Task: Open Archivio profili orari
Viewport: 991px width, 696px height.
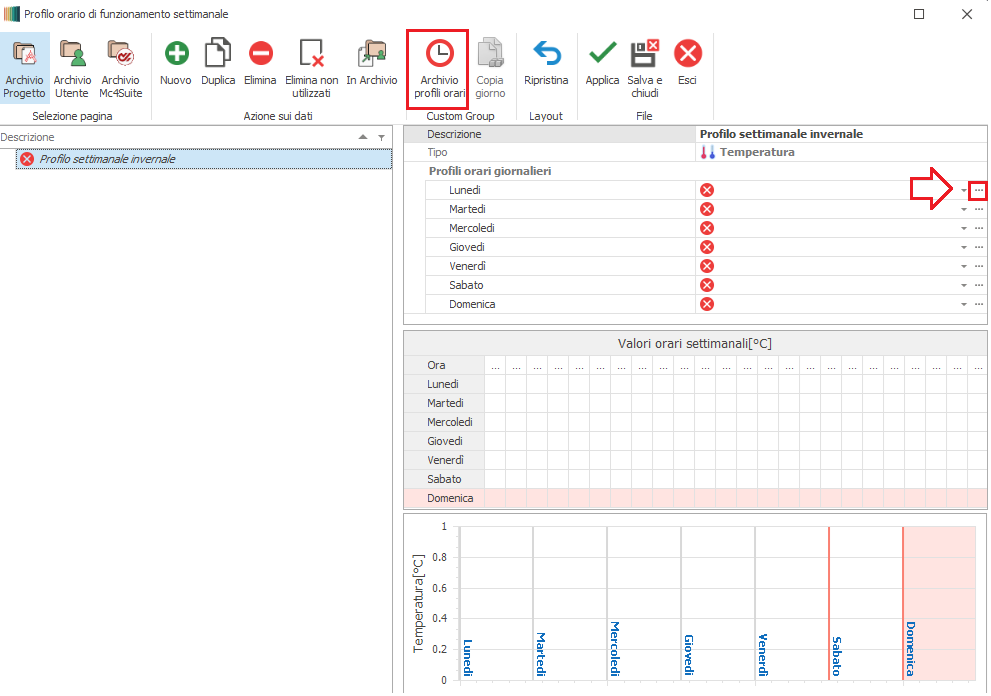Action: click(x=439, y=67)
